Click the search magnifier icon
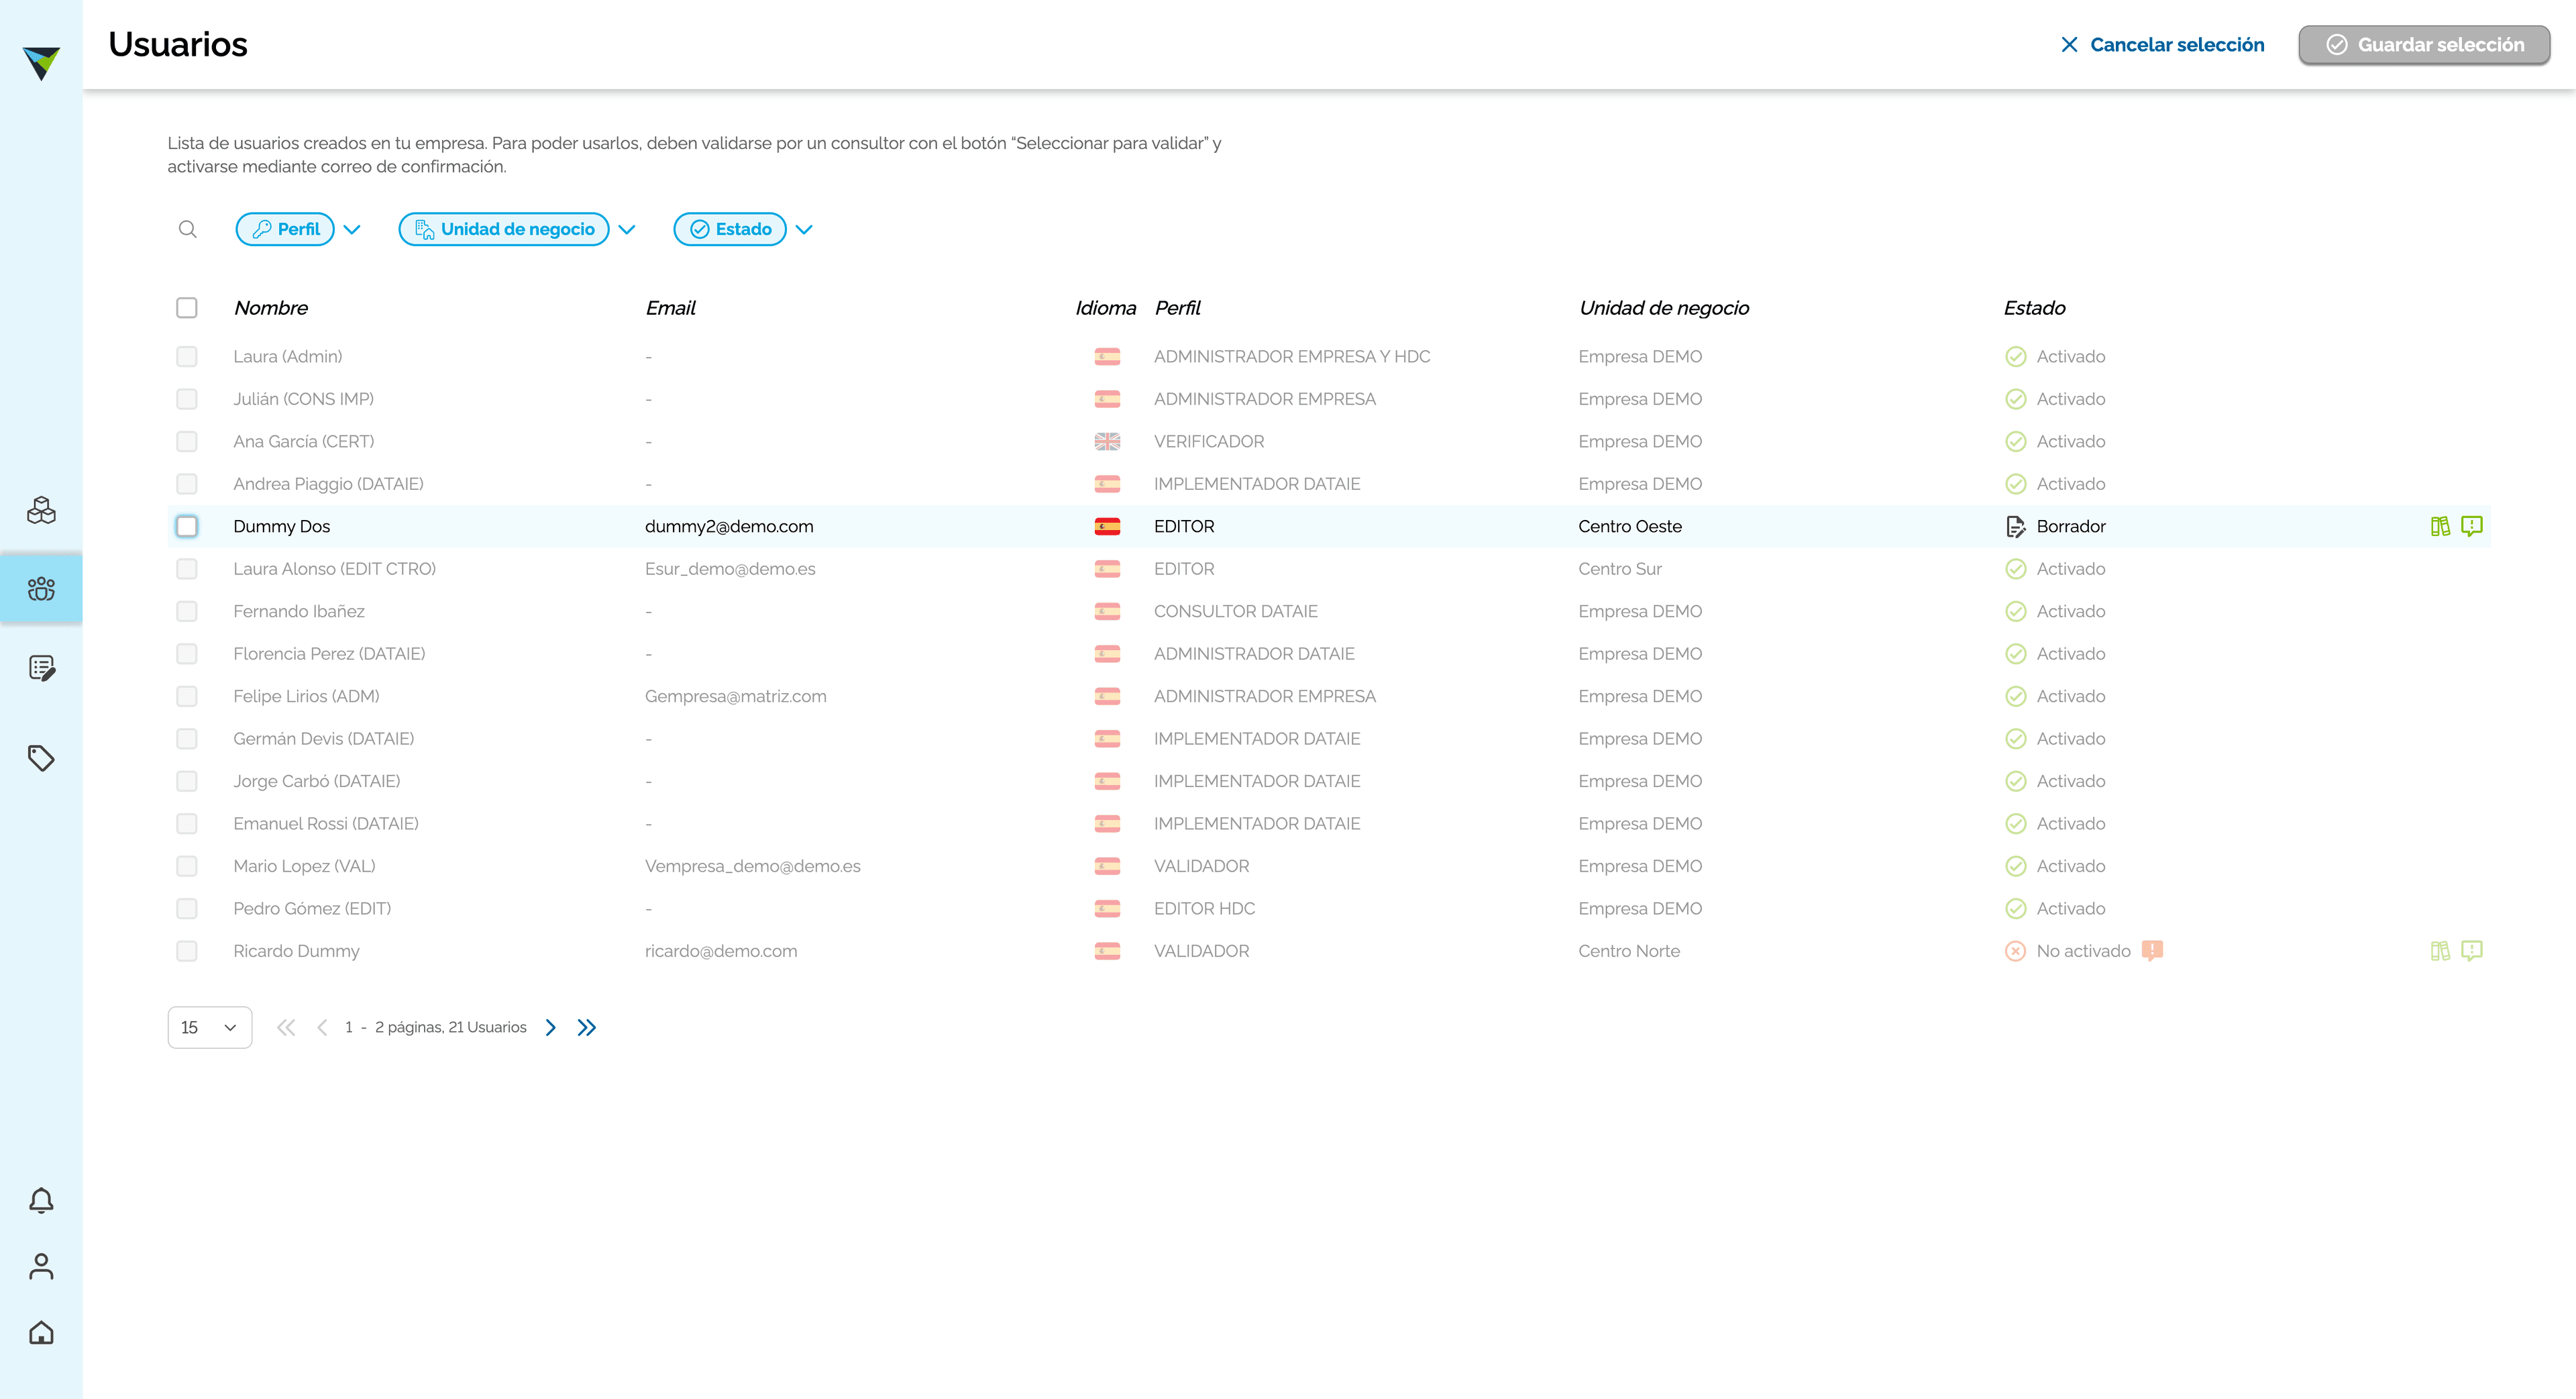This screenshot has width=2576, height=1399. pos(187,229)
